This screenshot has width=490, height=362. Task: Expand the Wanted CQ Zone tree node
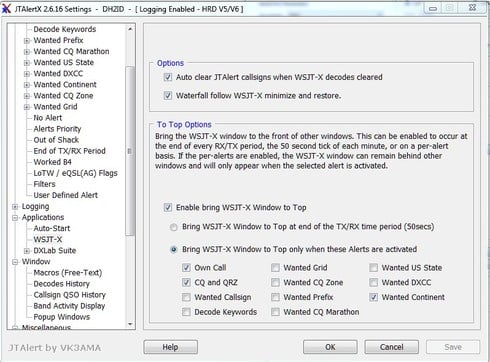tap(27, 96)
